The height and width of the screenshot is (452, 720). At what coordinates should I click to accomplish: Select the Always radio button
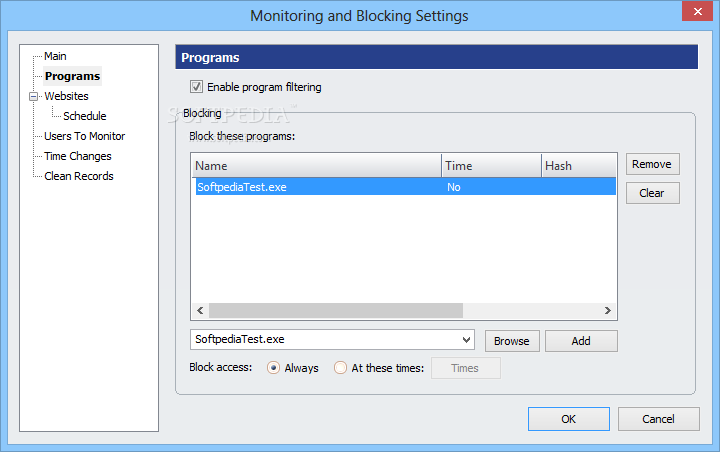pyautogui.click(x=273, y=368)
